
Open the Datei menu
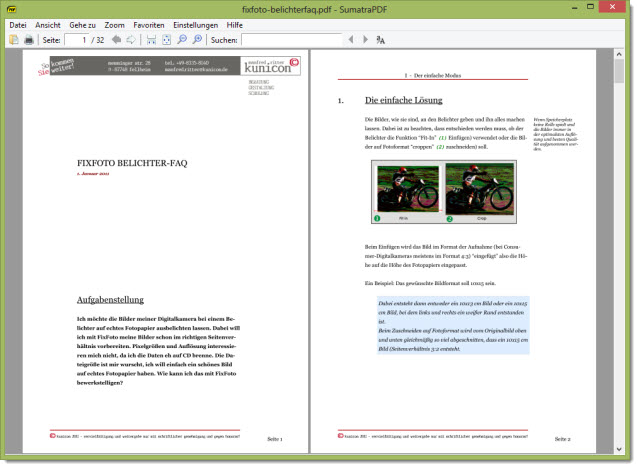(18, 25)
